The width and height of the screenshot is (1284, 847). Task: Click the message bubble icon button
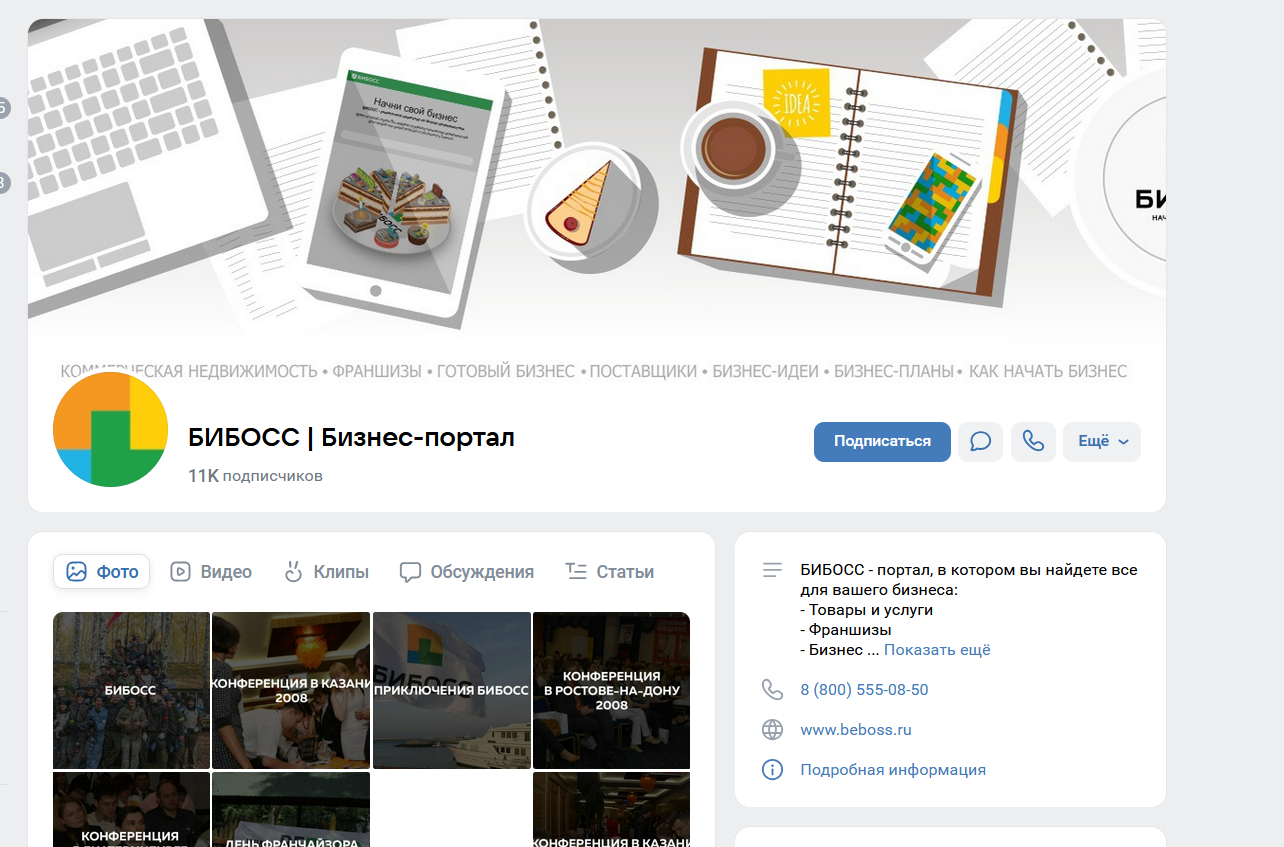(x=980, y=442)
